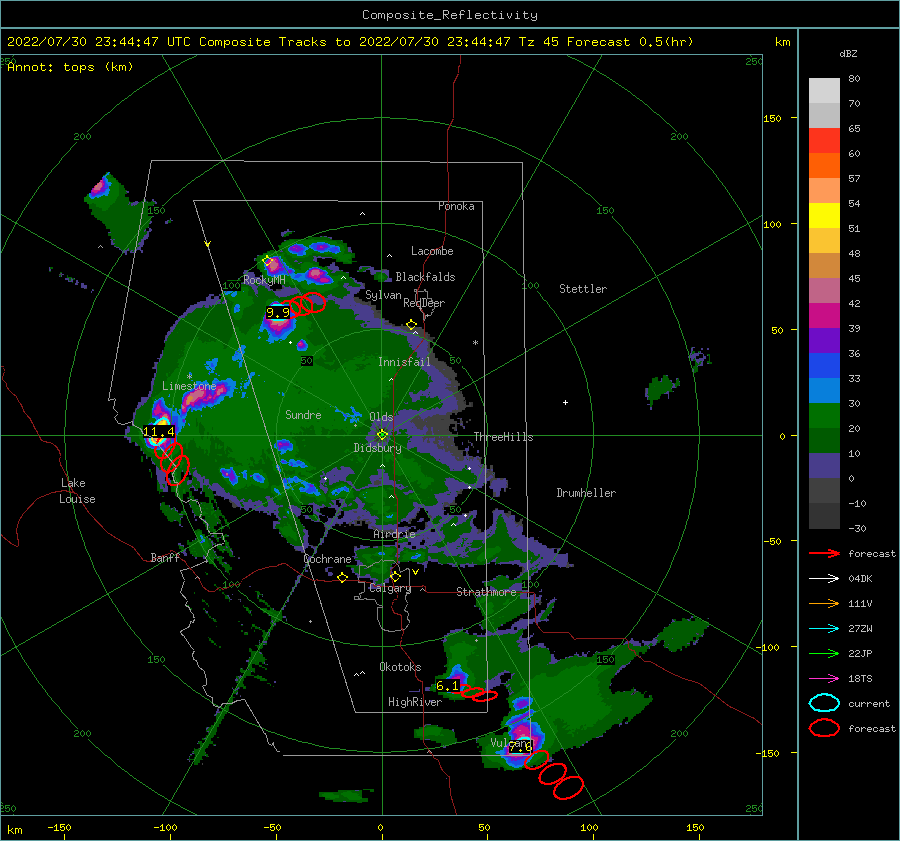Click the Airdrie city label
900x841 pixels.
click(x=394, y=534)
